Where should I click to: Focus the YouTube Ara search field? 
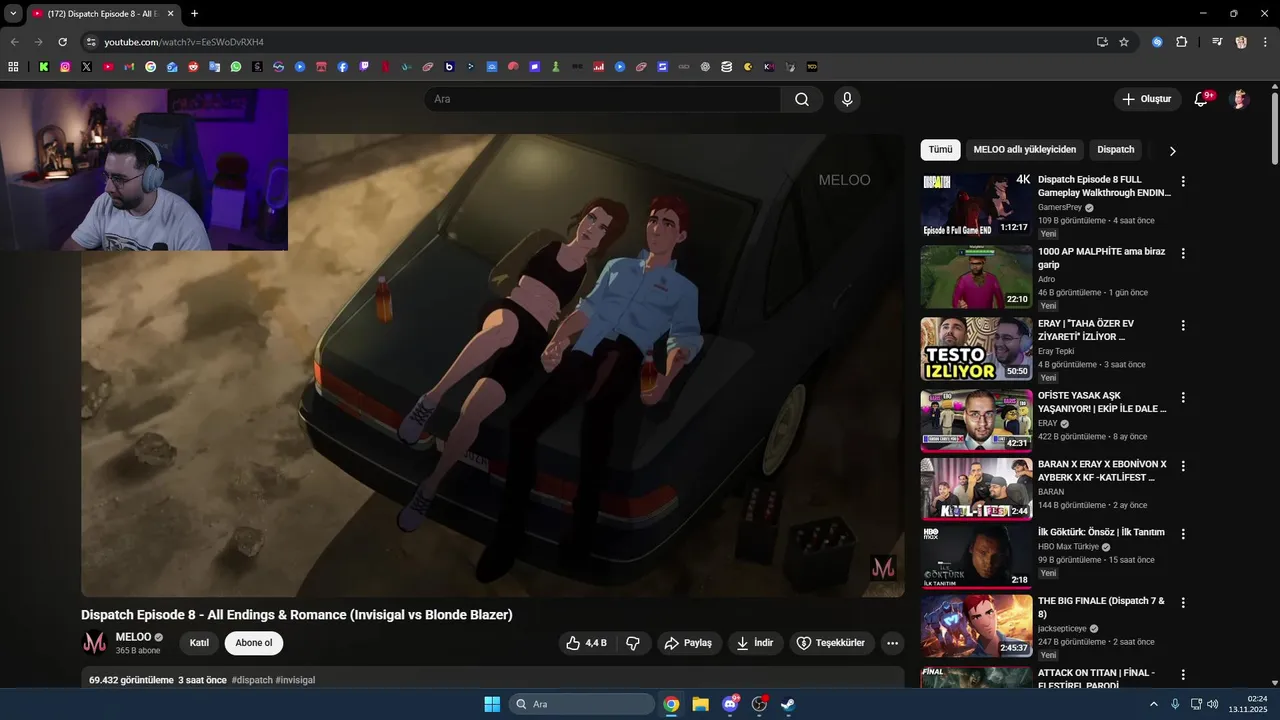tap(602, 99)
